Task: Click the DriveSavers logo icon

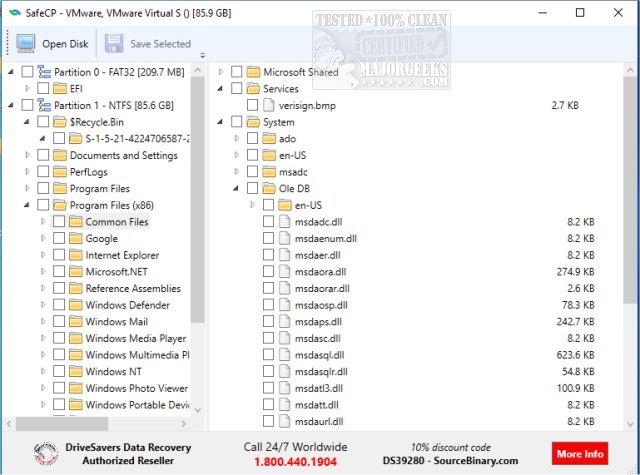Action: coord(46,454)
